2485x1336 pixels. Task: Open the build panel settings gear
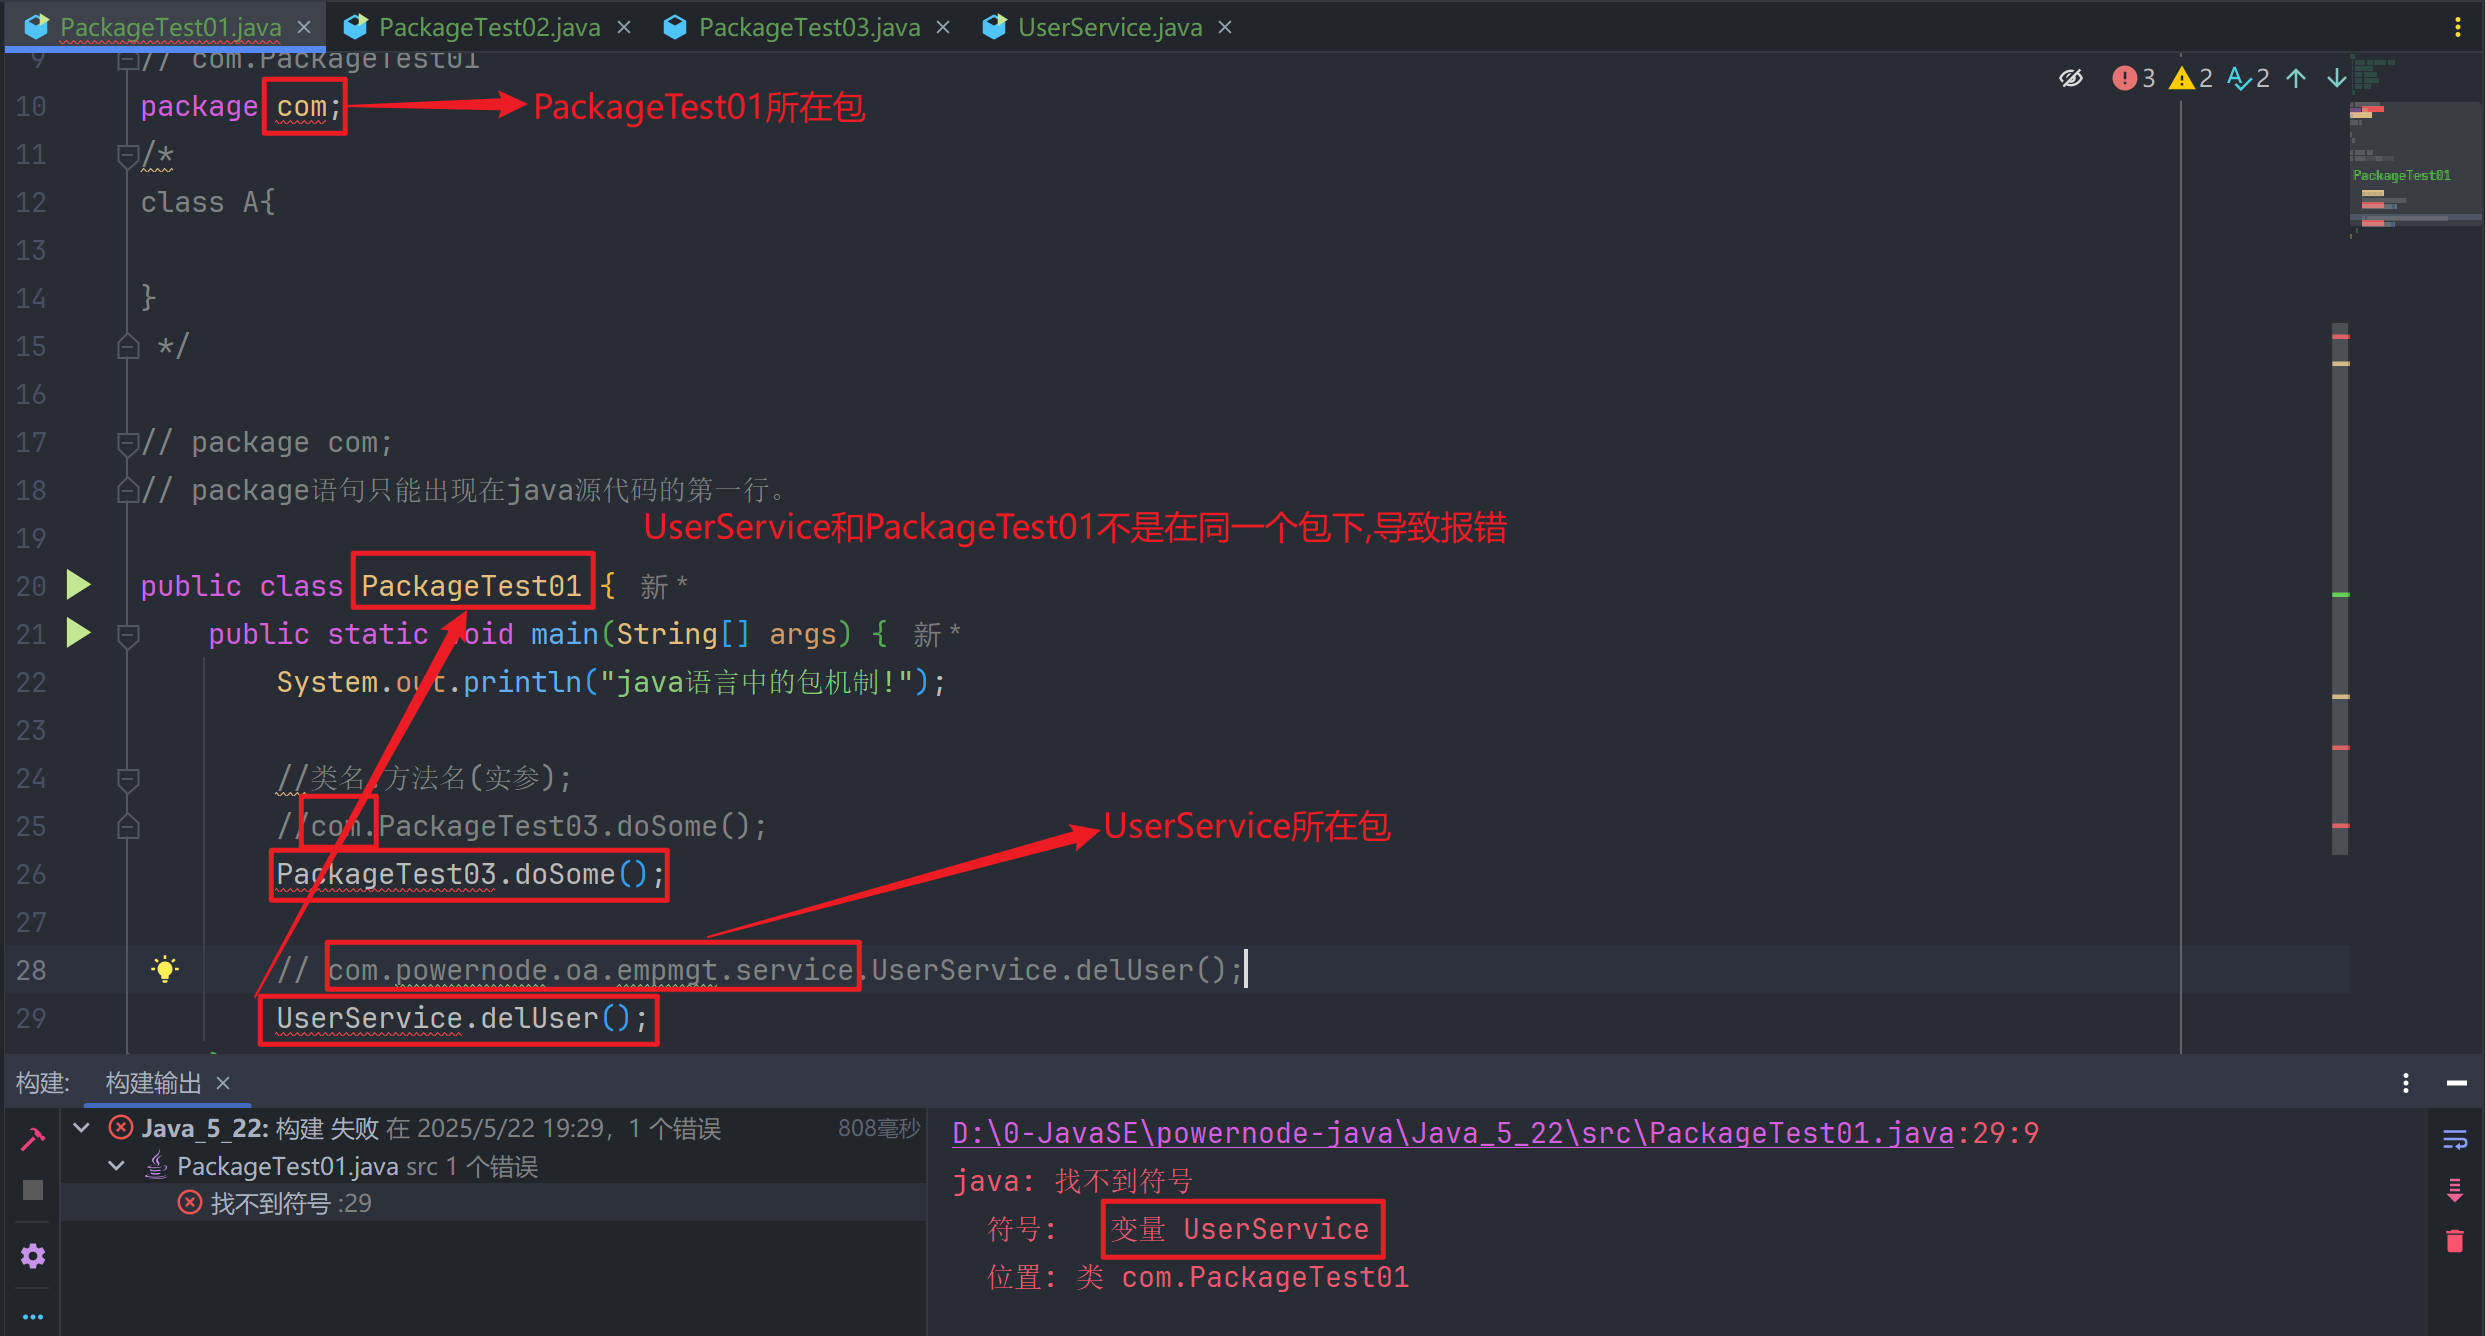click(x=33, y=1256)
